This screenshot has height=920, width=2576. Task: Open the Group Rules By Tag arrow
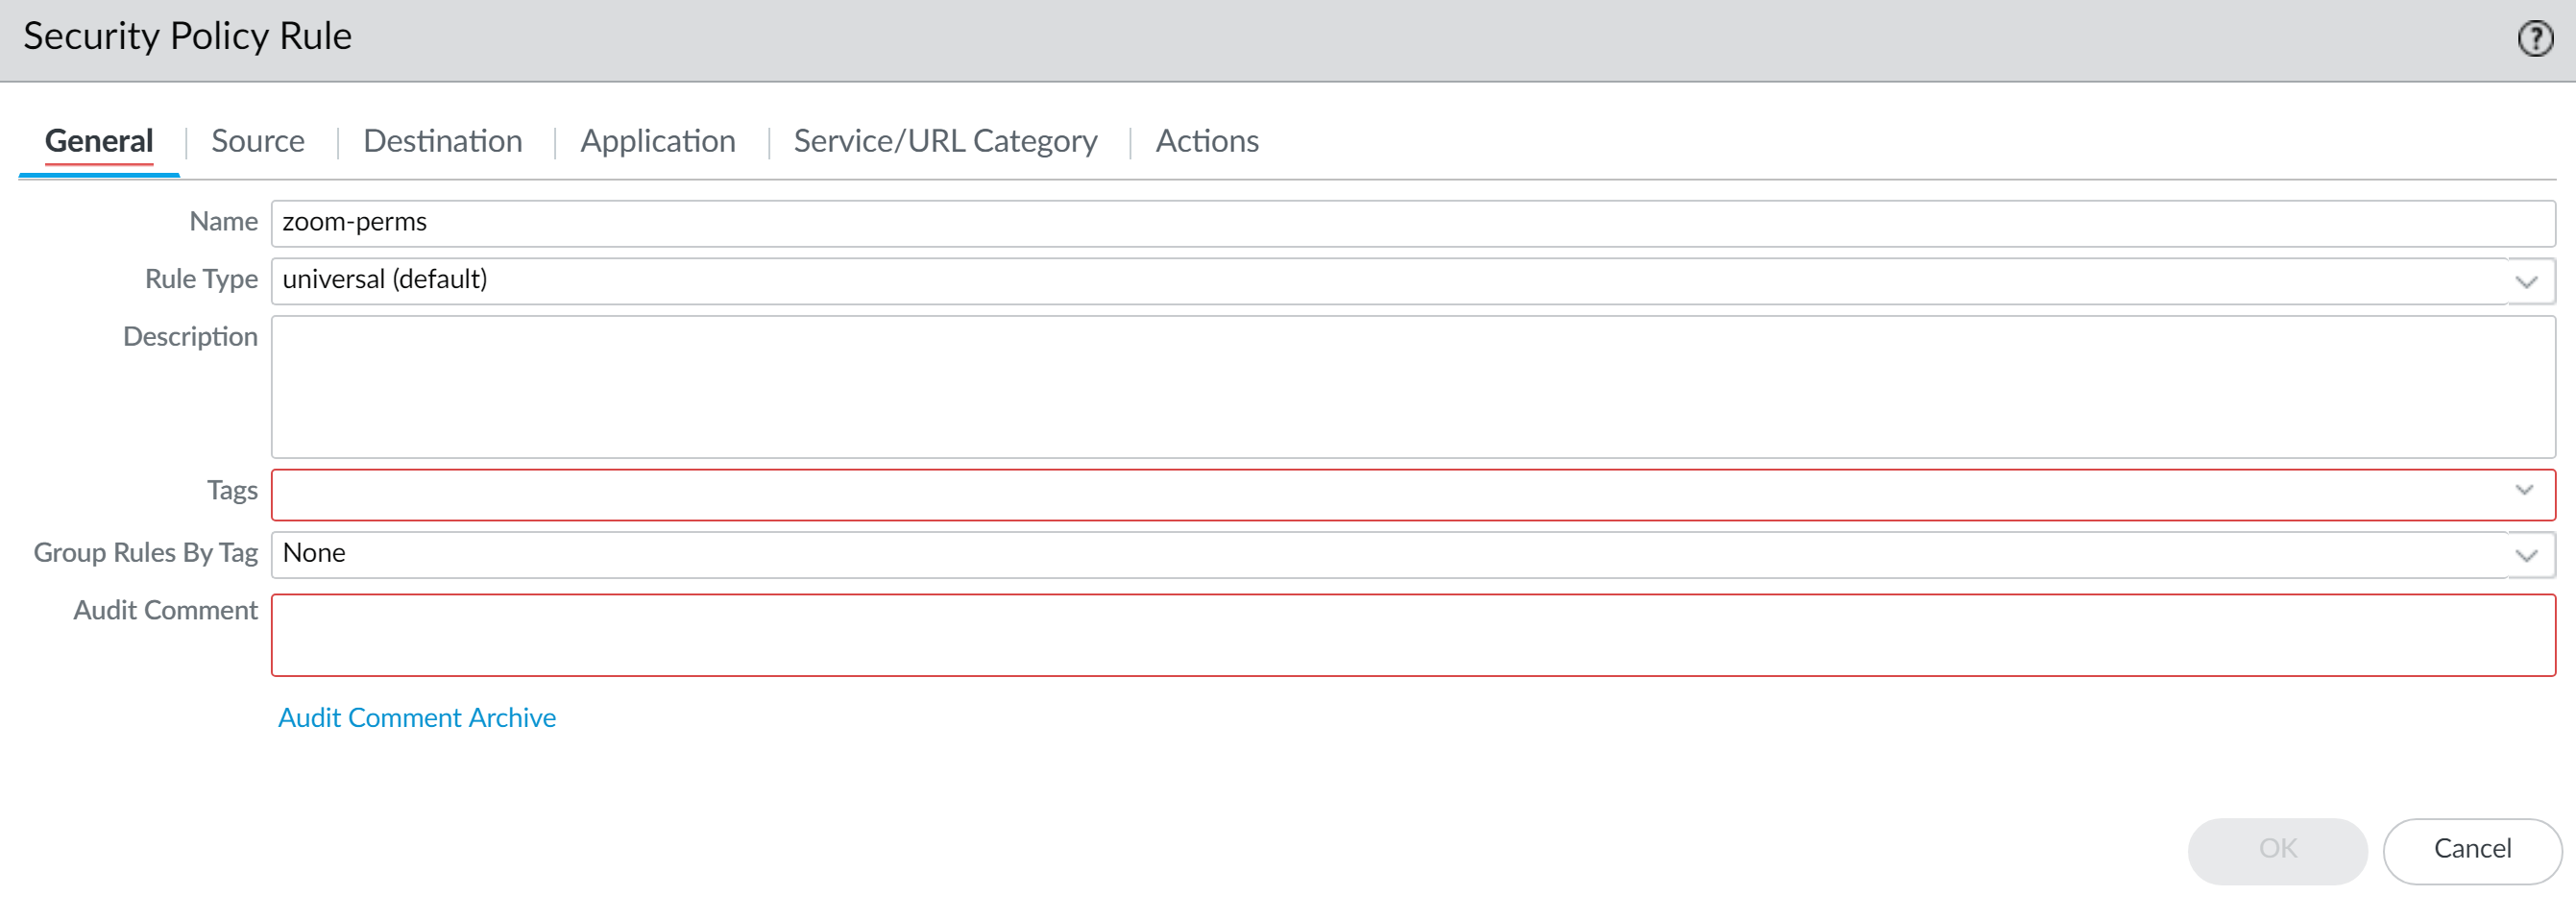(2527, 556)
